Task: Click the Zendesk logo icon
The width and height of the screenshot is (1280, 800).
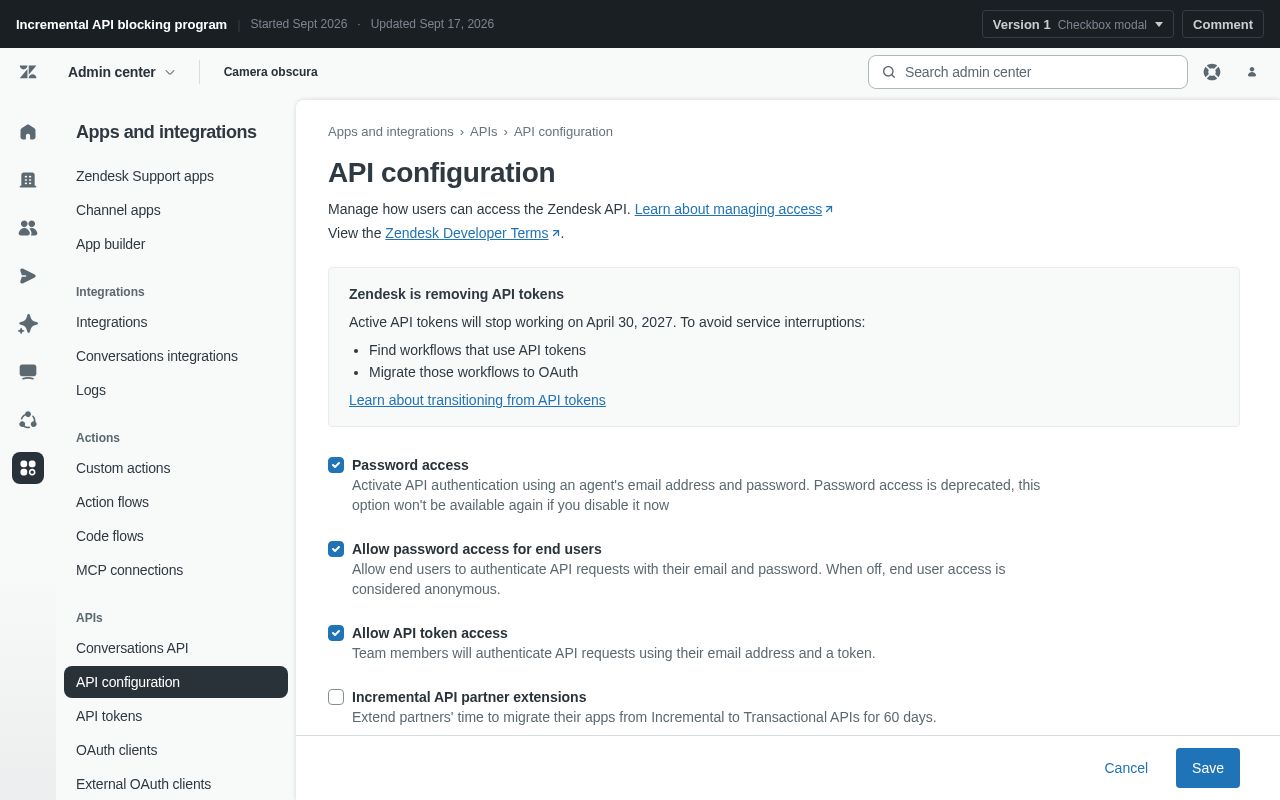Action: click(x=28, y=72)
